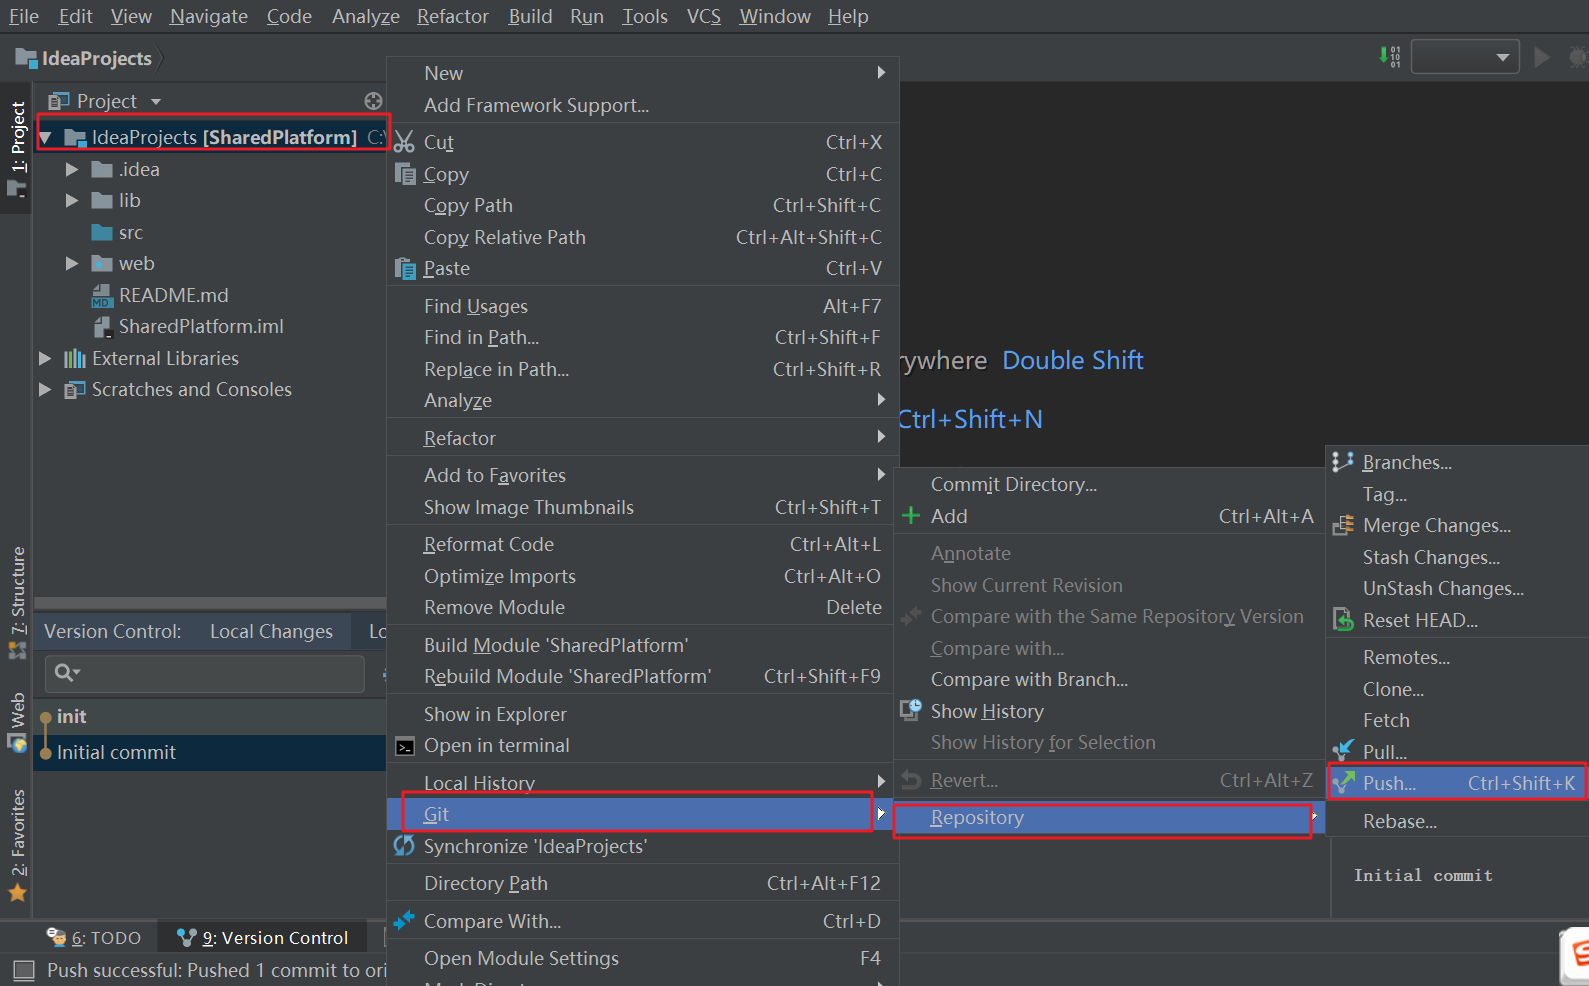Click the Pull arrow icon
1589x986 pixels.
pos(1343,751)
